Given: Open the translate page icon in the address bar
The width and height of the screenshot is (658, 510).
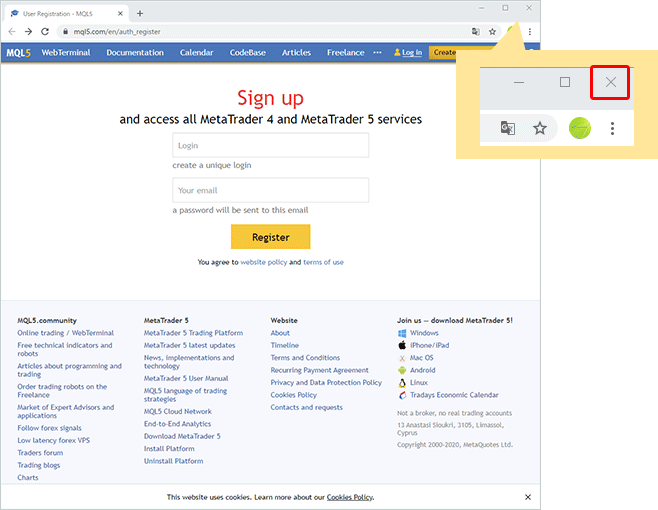Looking at the screenshot, I should point(475,31).
